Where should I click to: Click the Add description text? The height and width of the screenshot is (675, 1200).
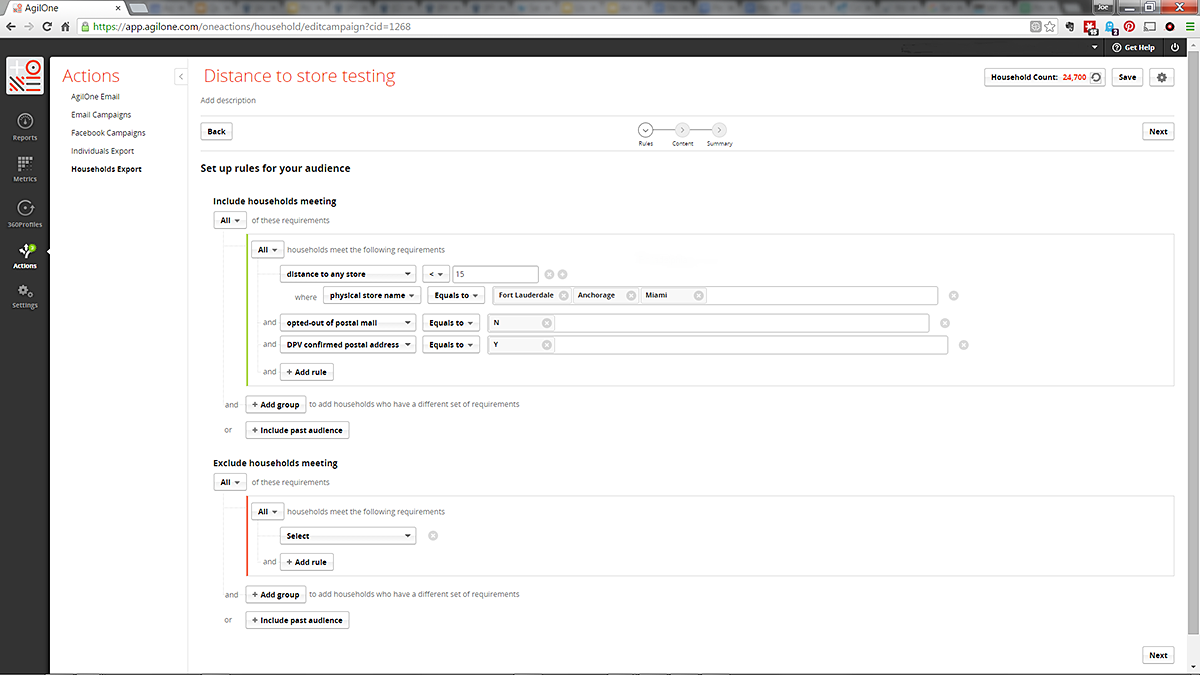point(228,100)
